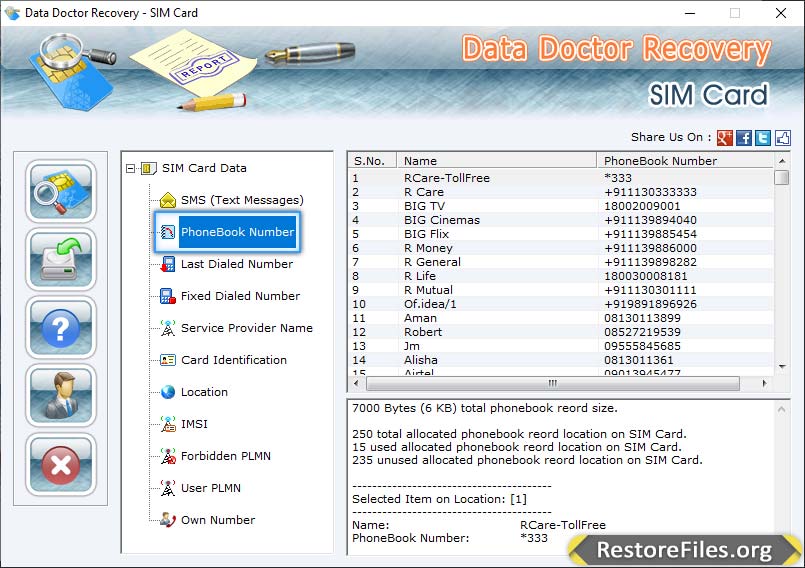Image resolution: width=805 pixels, height=568 pixels.
Task: Share on Twitter icon
Action: pyautogui.click(x=763, y=138)
